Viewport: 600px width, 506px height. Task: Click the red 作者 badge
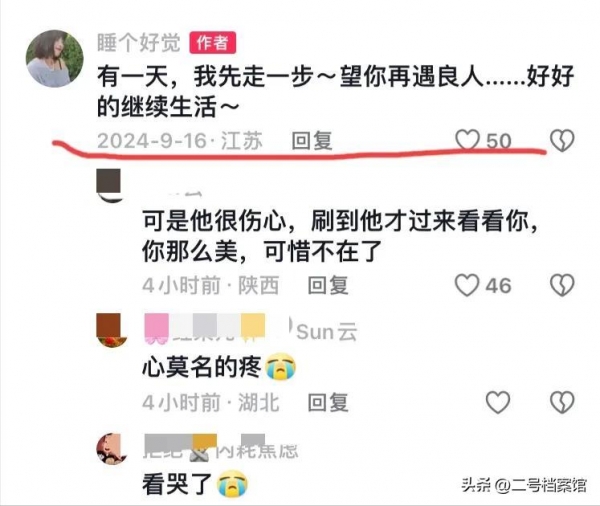click(x=212, y=42)
